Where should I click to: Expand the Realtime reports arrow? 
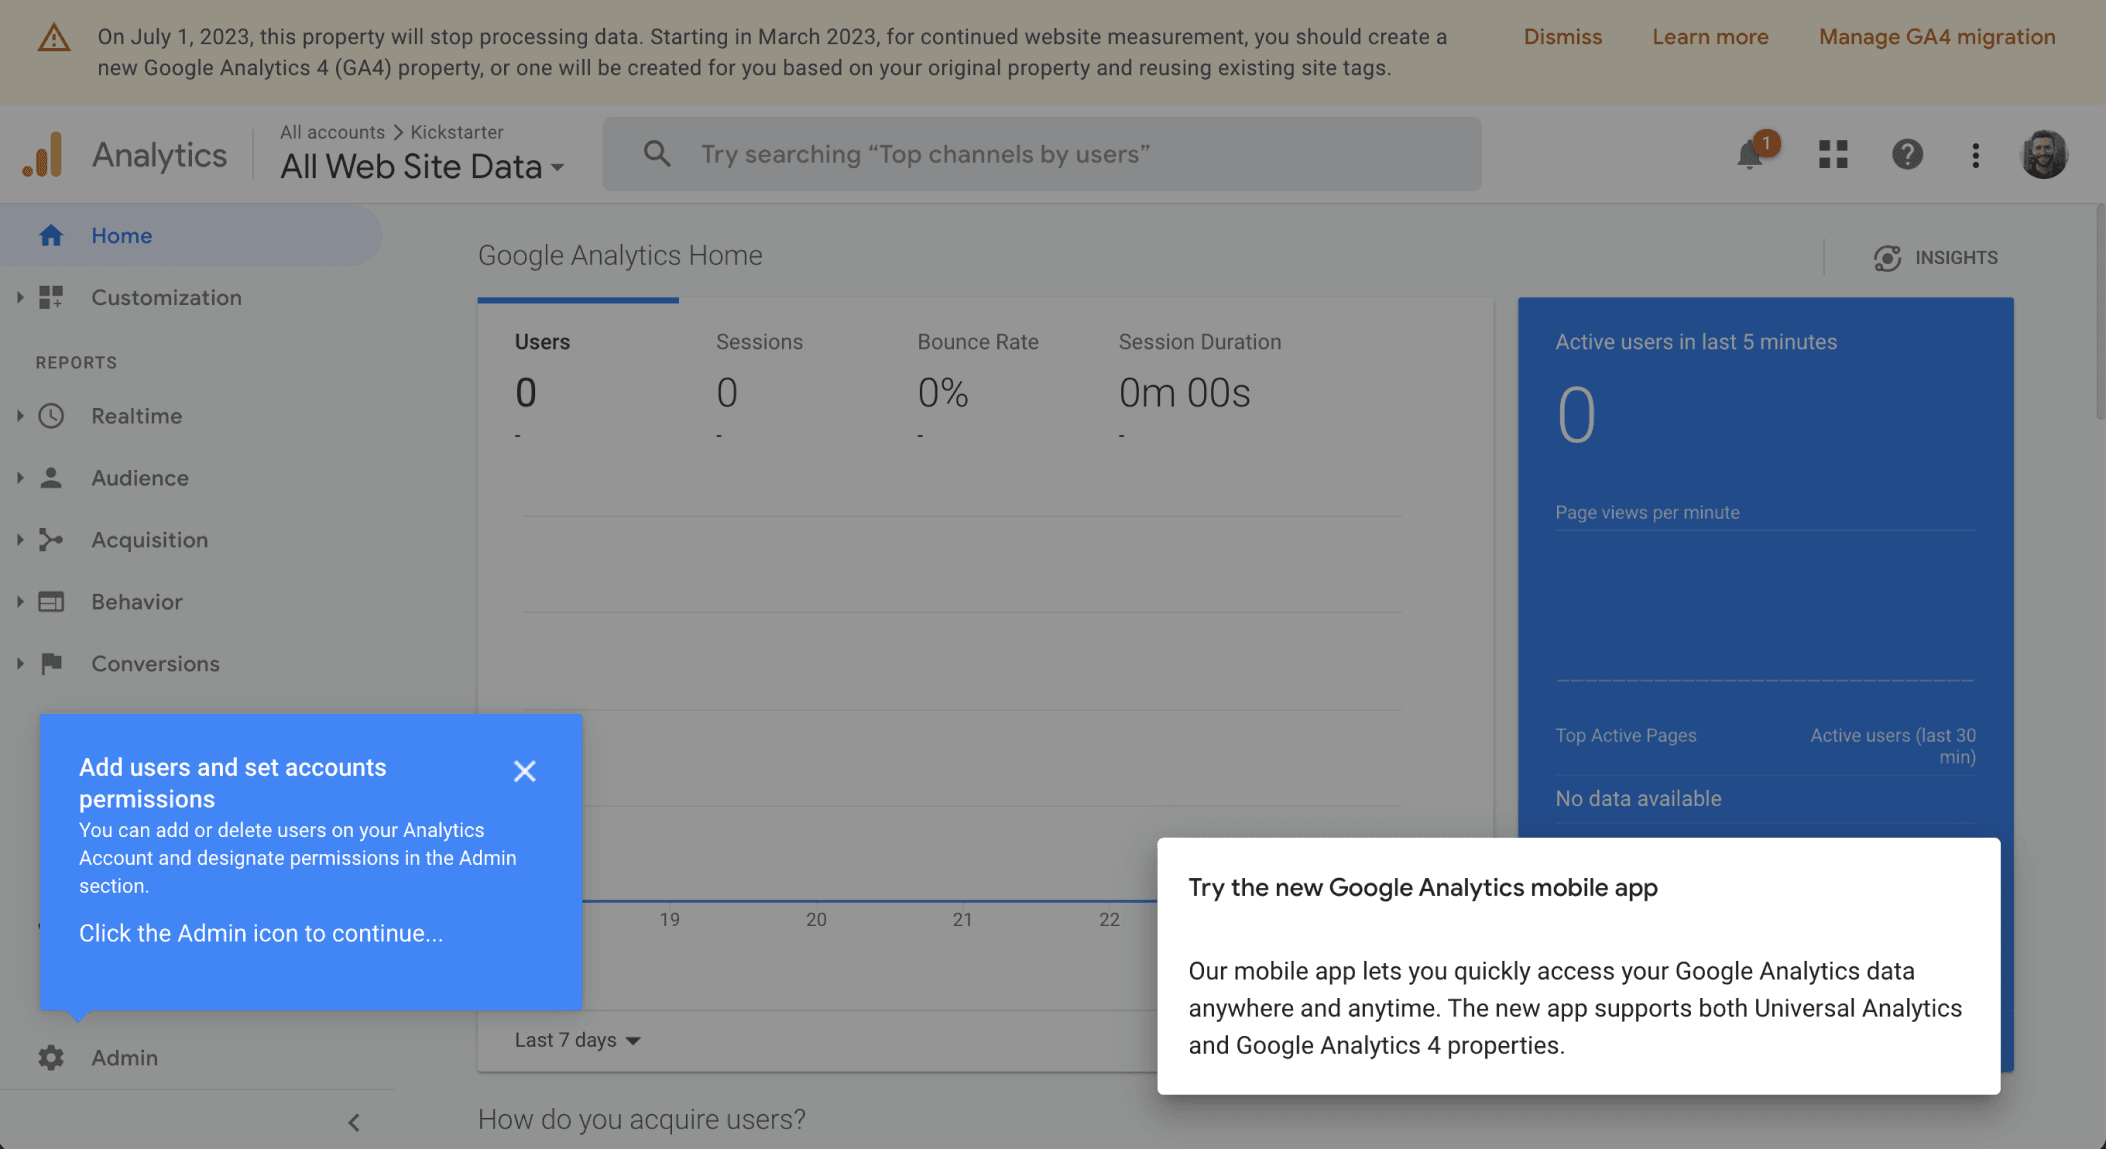(x=19, y=416)
